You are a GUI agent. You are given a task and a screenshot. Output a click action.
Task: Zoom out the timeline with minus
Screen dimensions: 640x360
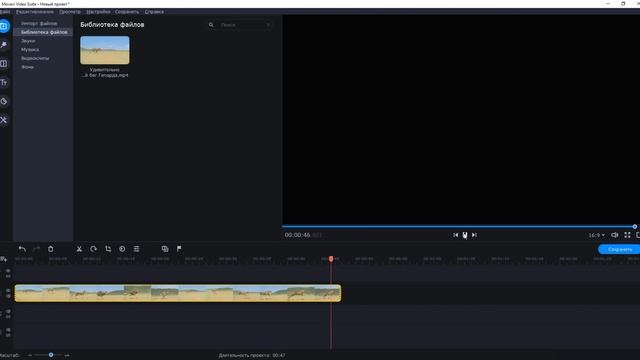click(x=30, y=356)
